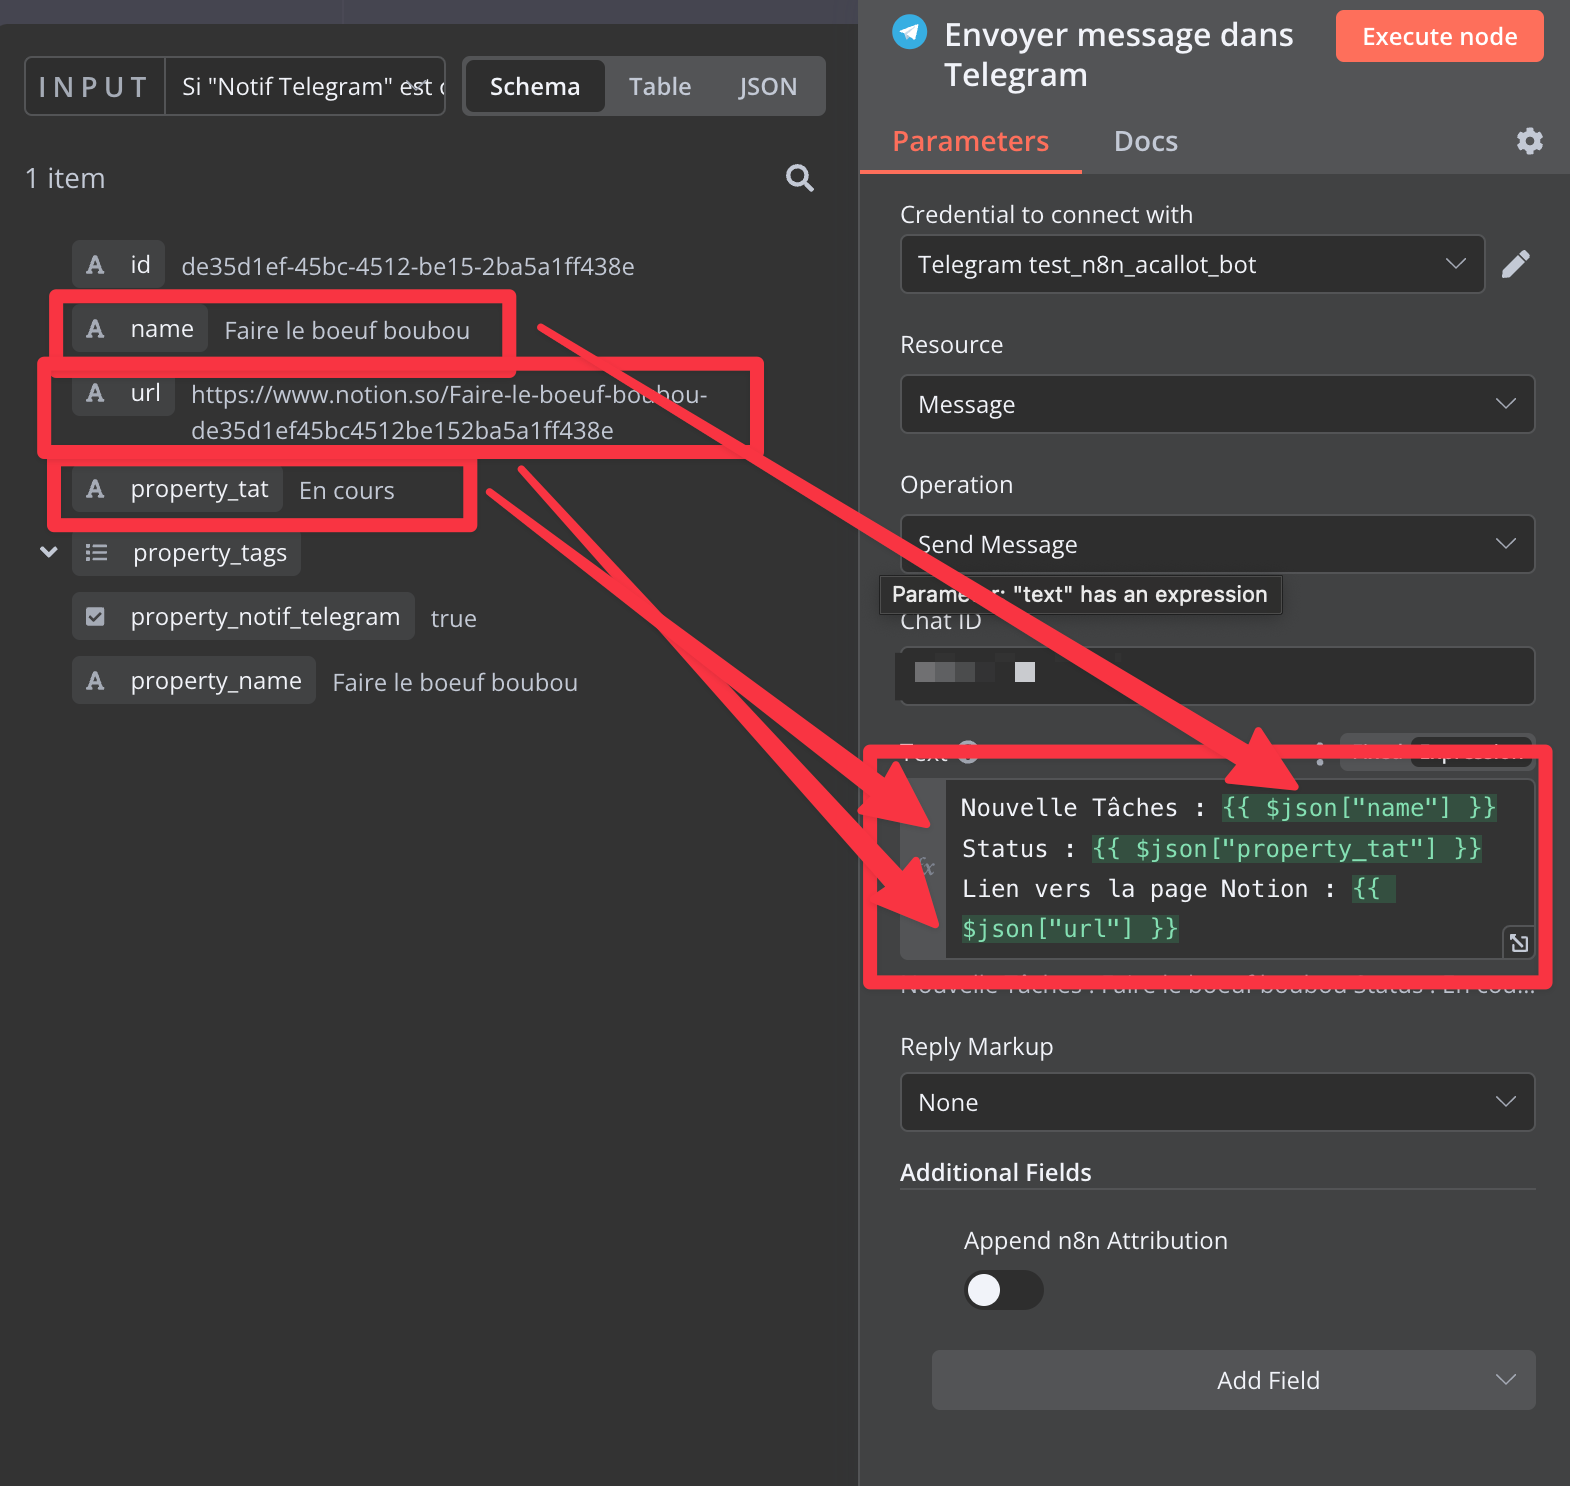This screenshot has width=1570, height=1486.
Task: Click the Execute node button
Action: pos(1438,37)
